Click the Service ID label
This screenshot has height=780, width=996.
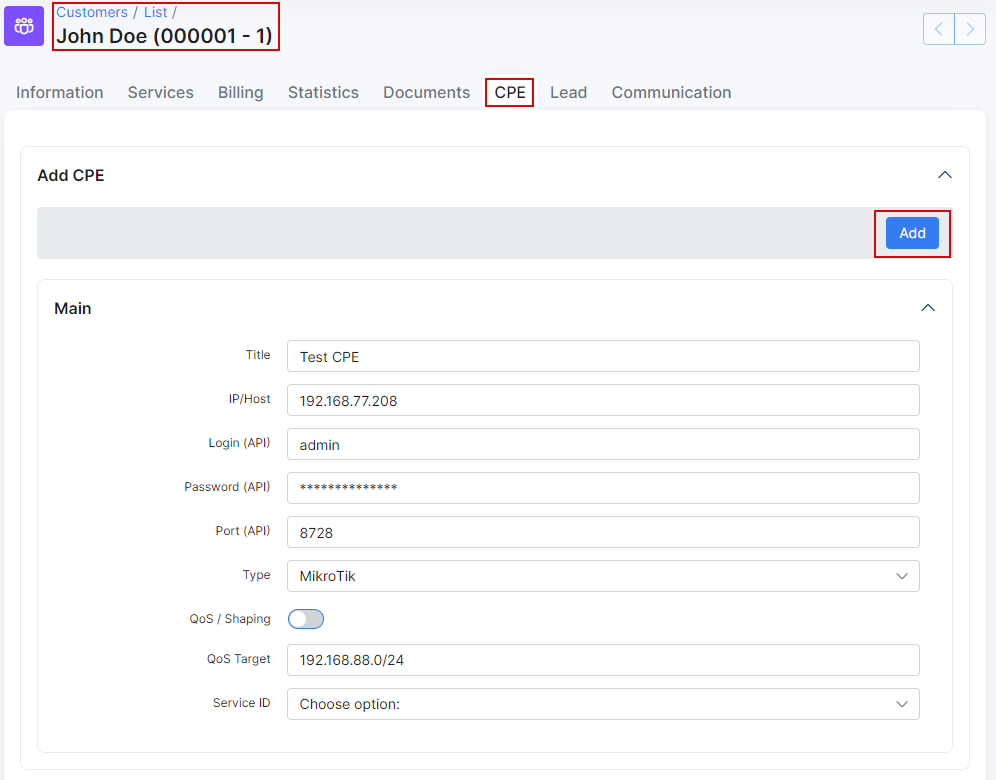(241, 703)
